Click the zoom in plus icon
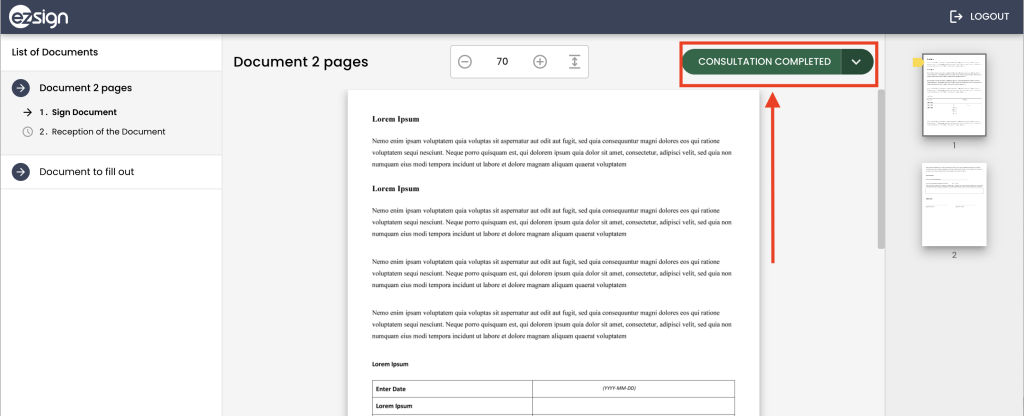The height and width of the screenshot is (416, 1024). (x=540, y=62)
